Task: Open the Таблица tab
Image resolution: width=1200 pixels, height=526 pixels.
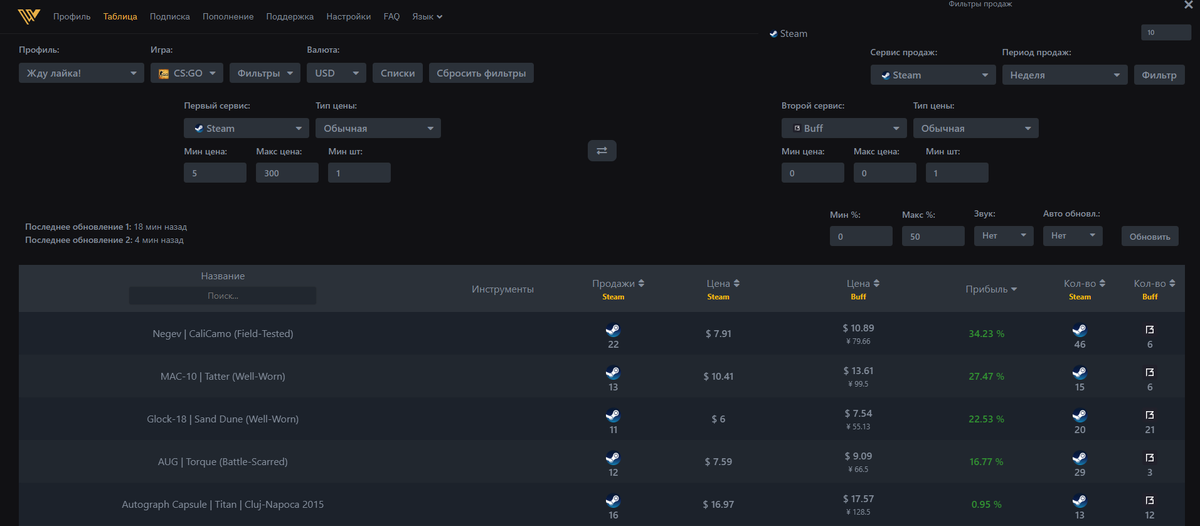Action: click(120, 17)
